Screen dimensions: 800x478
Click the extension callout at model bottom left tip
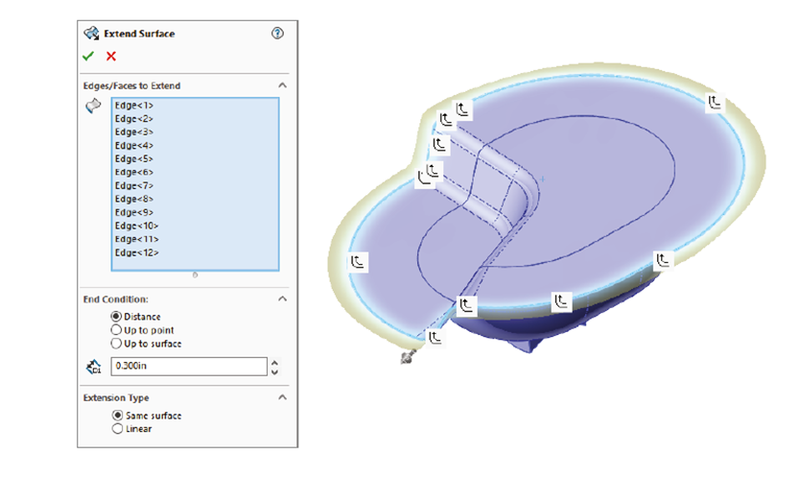(x=435, y=337)
